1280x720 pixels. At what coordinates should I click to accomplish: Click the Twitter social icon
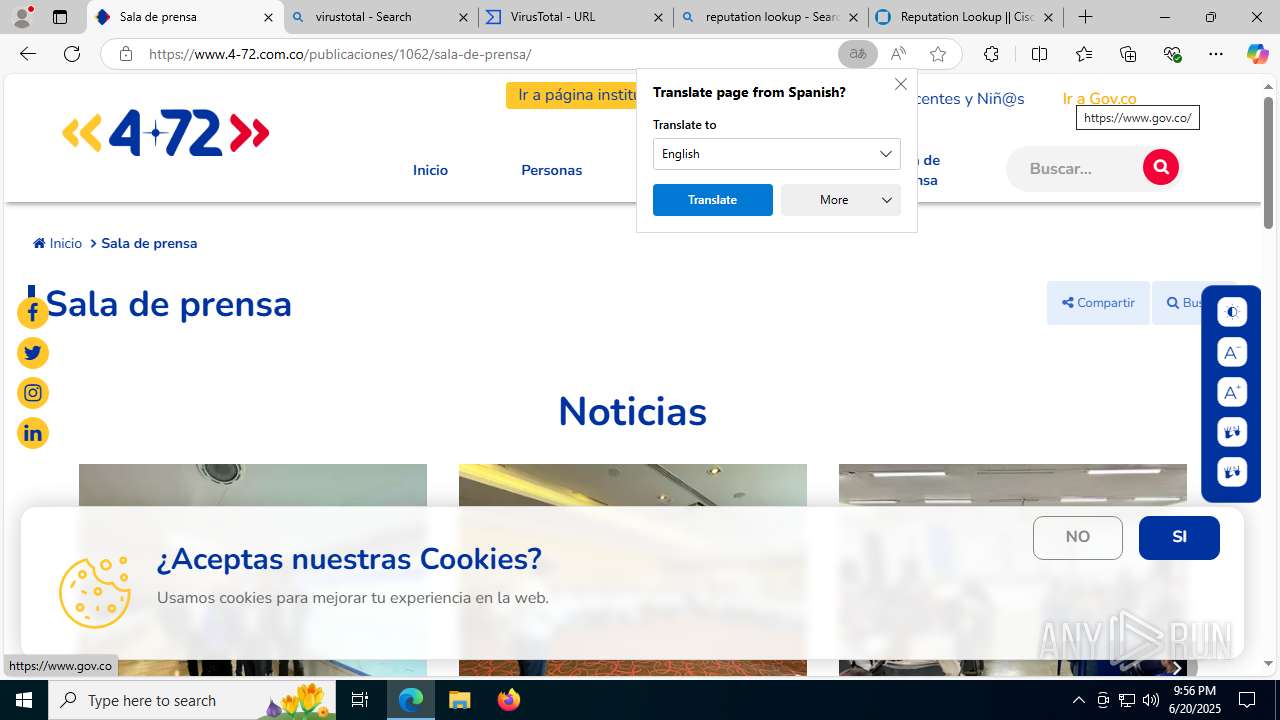tap(33, 353)
